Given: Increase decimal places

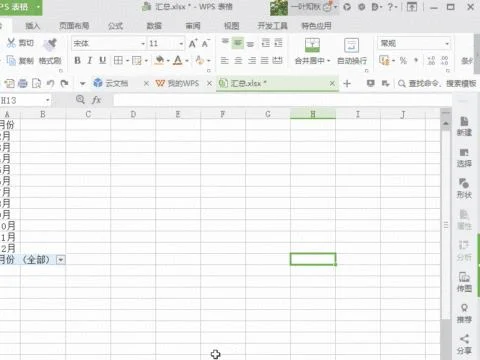Looking at the screenshot, I should (431, 60).
